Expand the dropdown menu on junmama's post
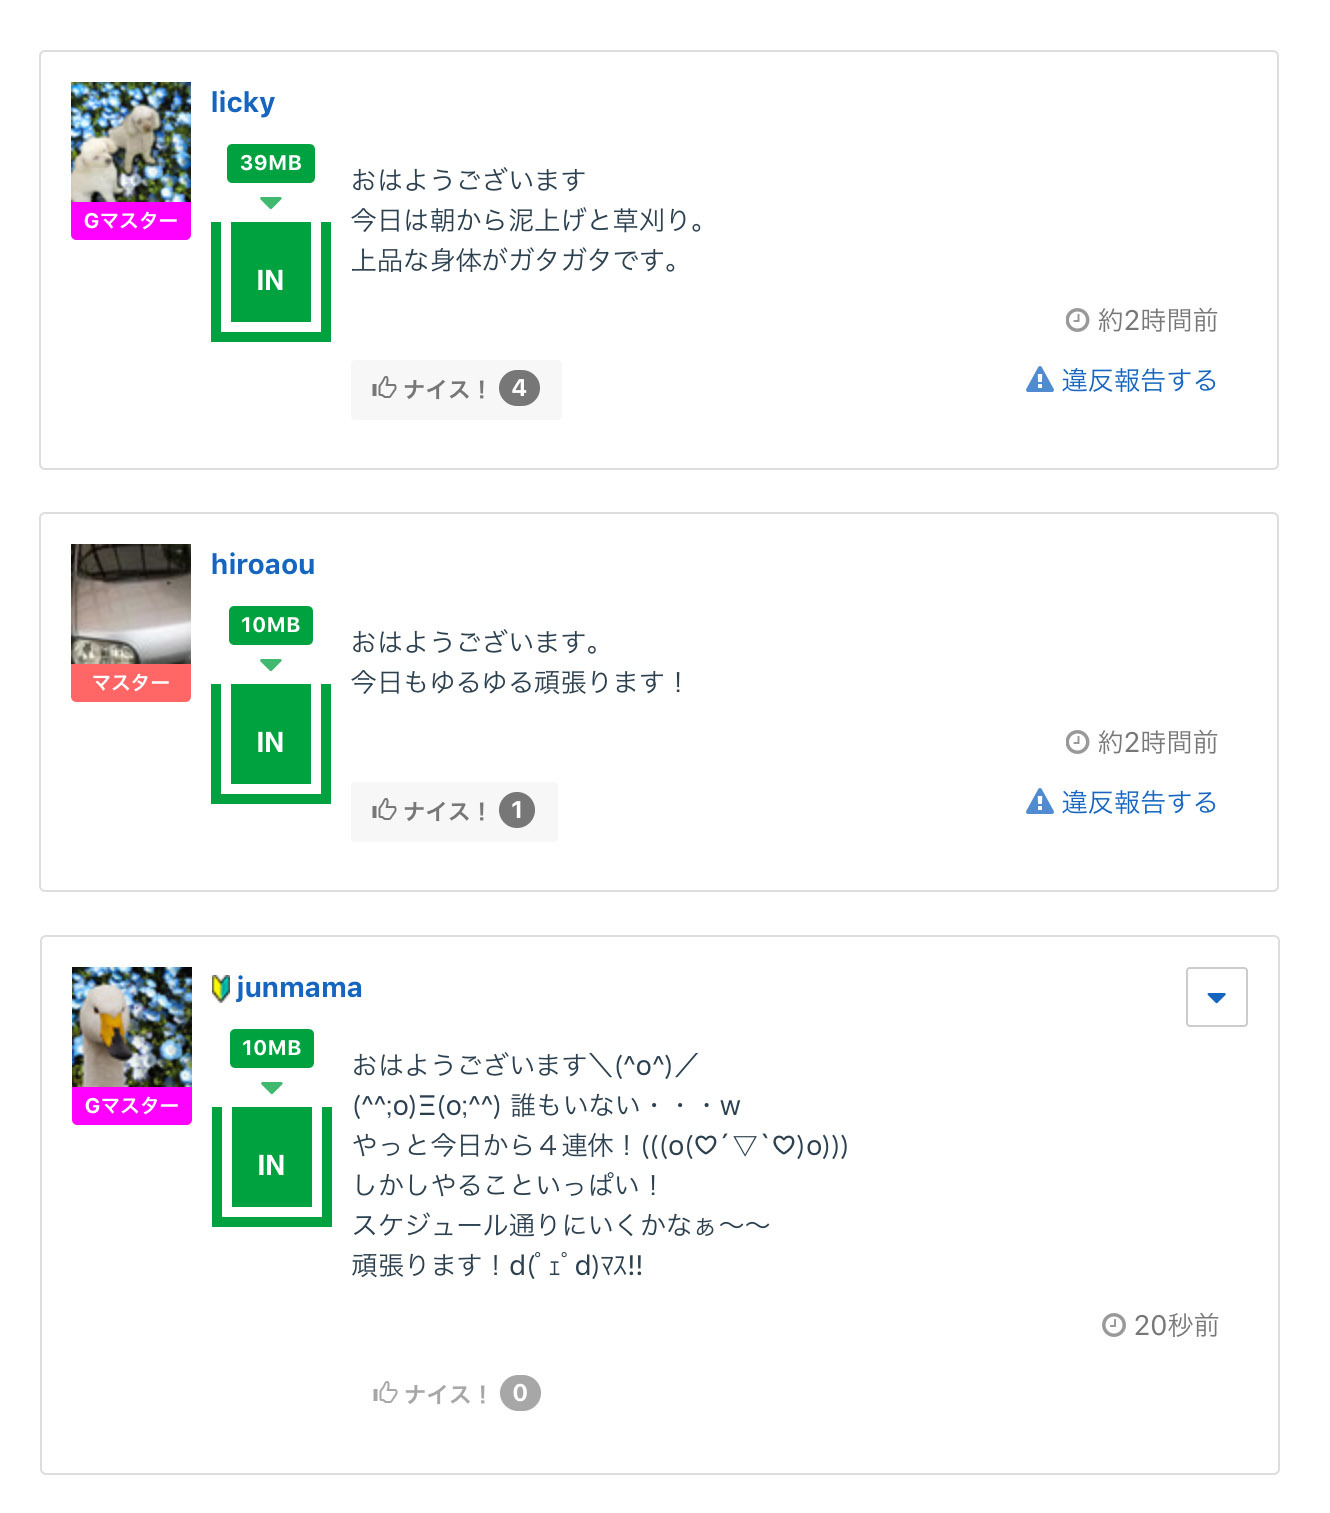Image resolution: width=1330 pixels, height=1513 pixels. click(1216, 997)
